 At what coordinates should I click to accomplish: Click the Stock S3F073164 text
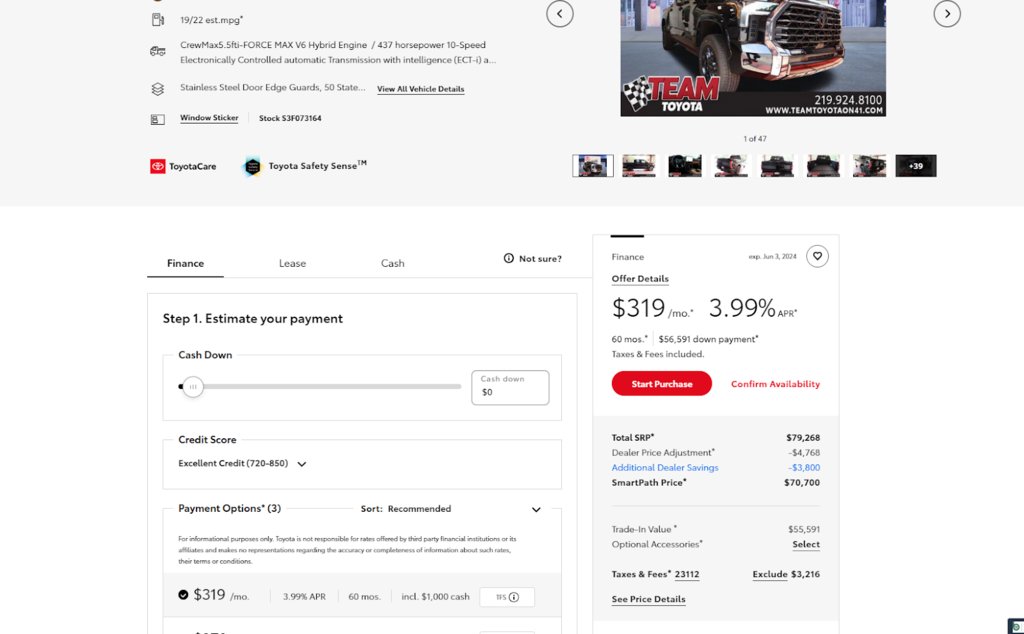290,118
